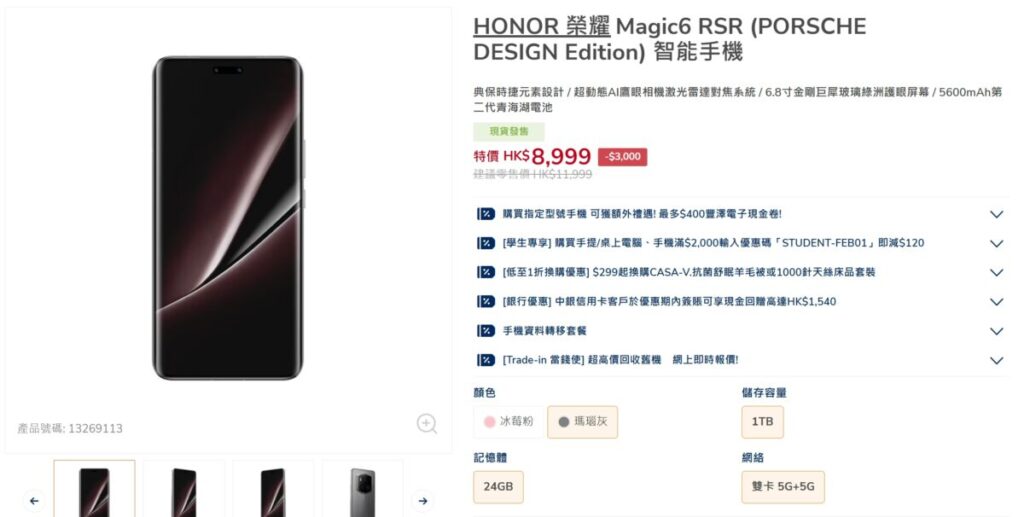Click promo icon beside CASA-V bedding offer
The height and width of the screenshot is (517, 1024).
[486, 272]
